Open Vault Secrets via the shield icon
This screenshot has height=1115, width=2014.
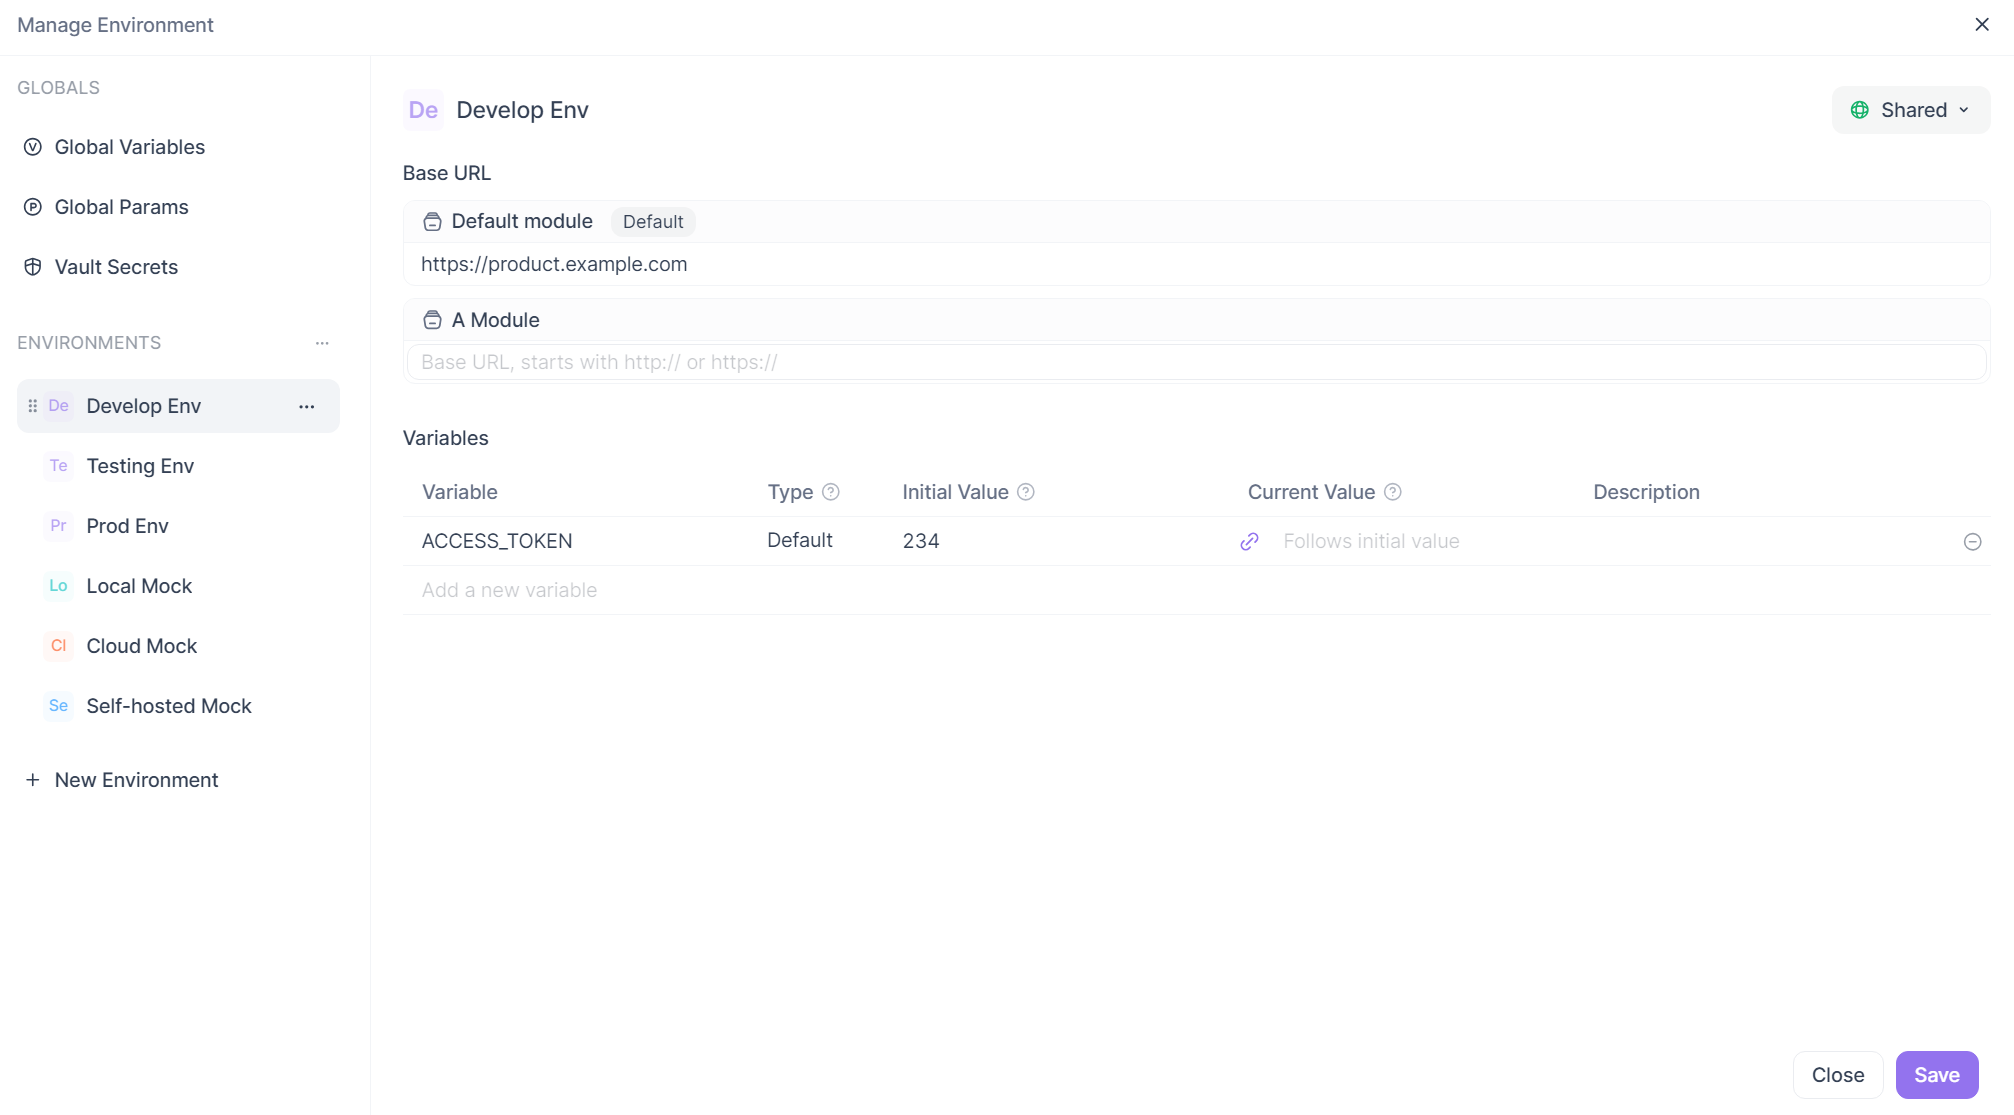tap(33, 266)
